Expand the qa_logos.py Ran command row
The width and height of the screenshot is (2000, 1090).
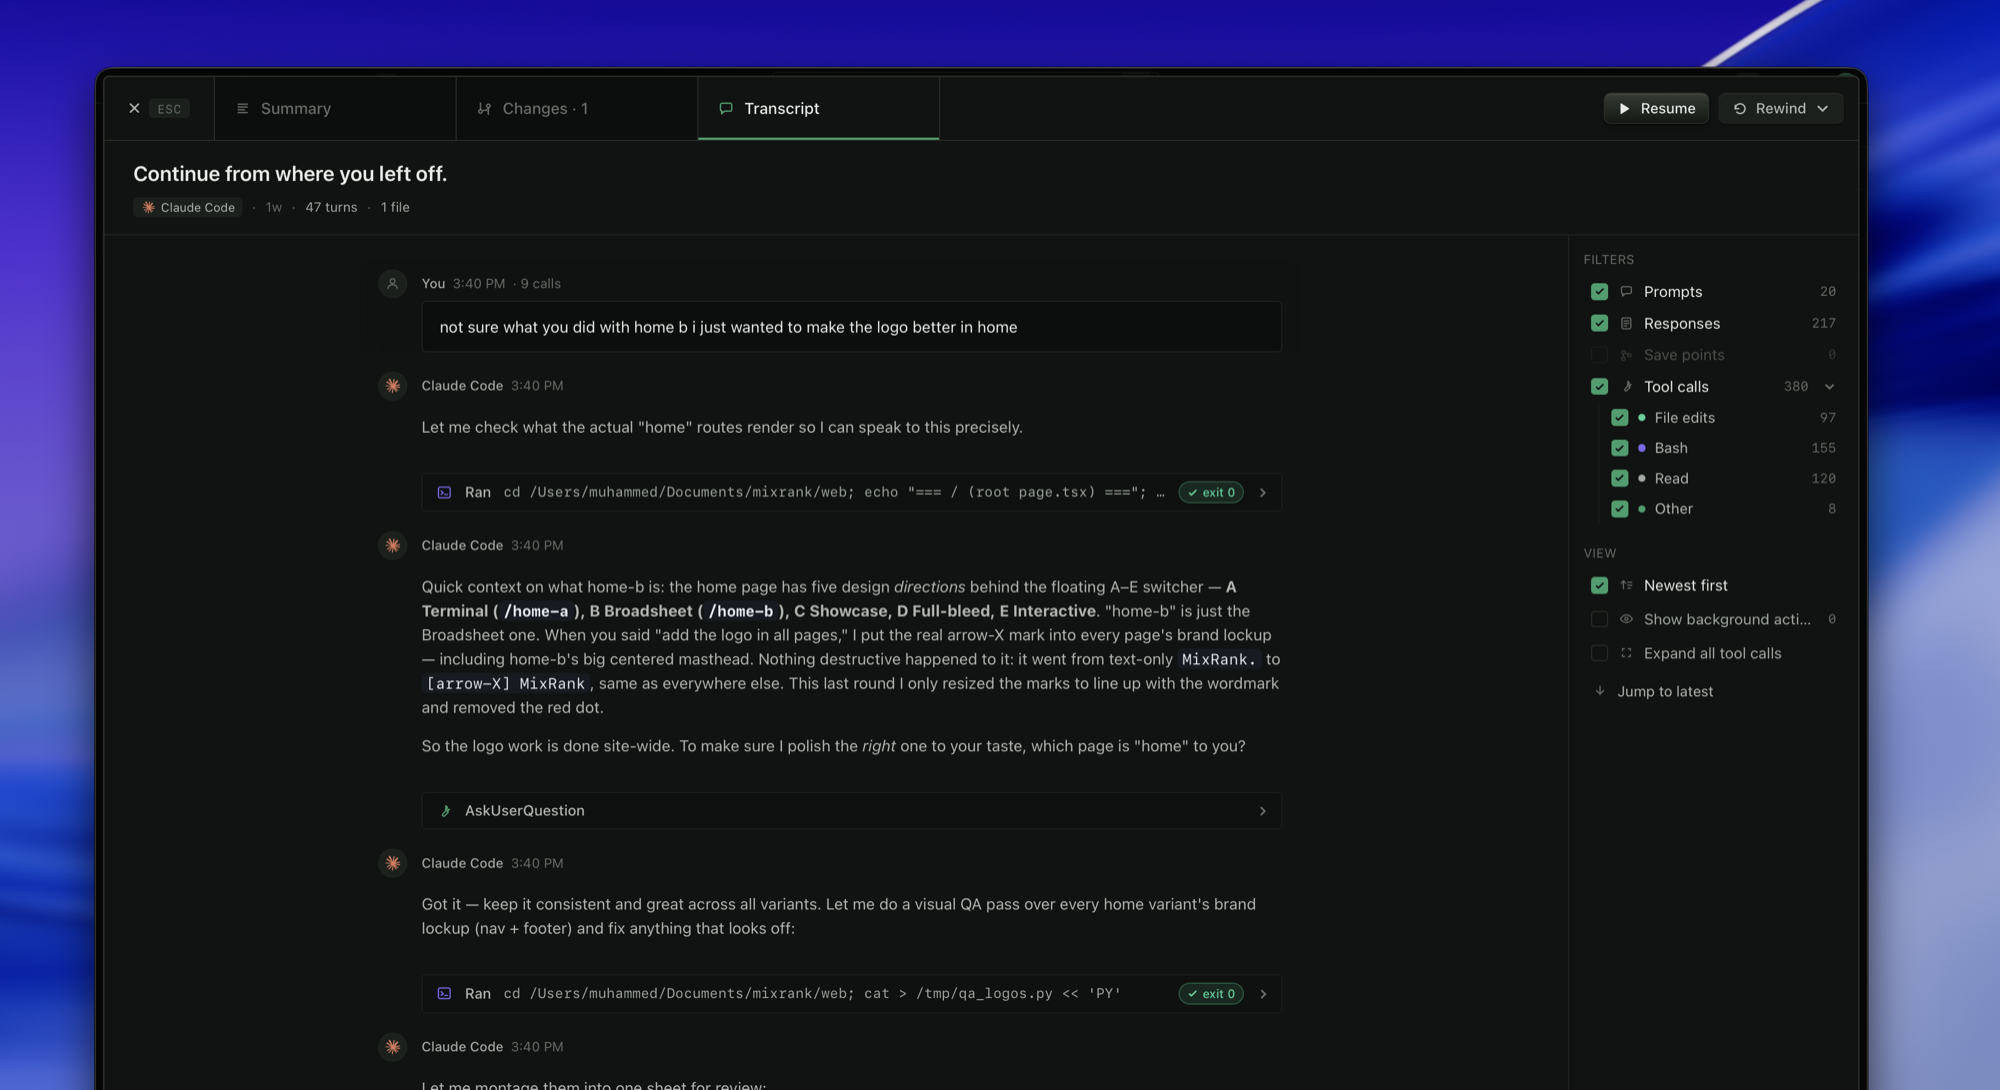1263,994
